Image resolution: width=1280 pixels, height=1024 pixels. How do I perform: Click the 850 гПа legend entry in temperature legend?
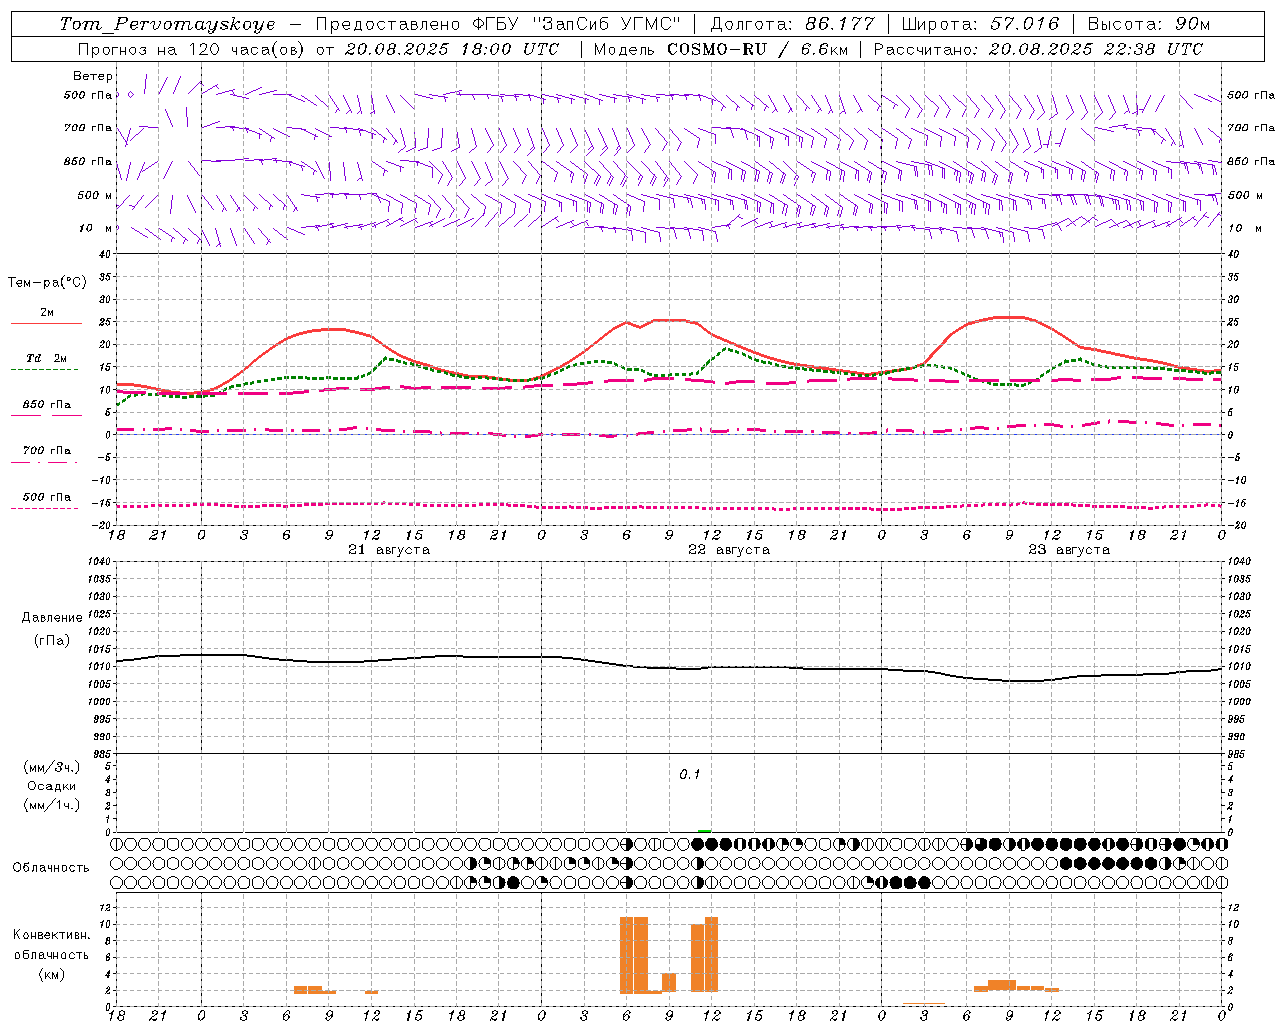46,405
